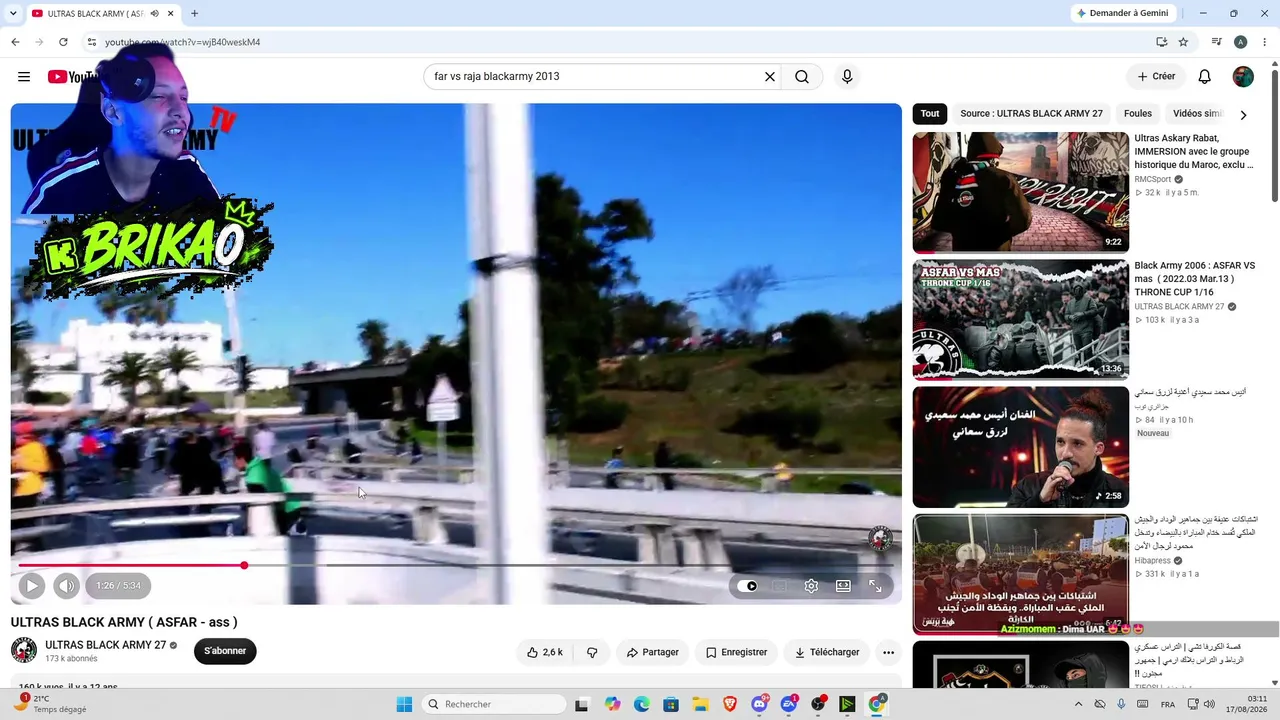Open the YouTube hamburger guide menu
Image resolution: width=1280 pixels, height=720 pixels.
(24, 77)
